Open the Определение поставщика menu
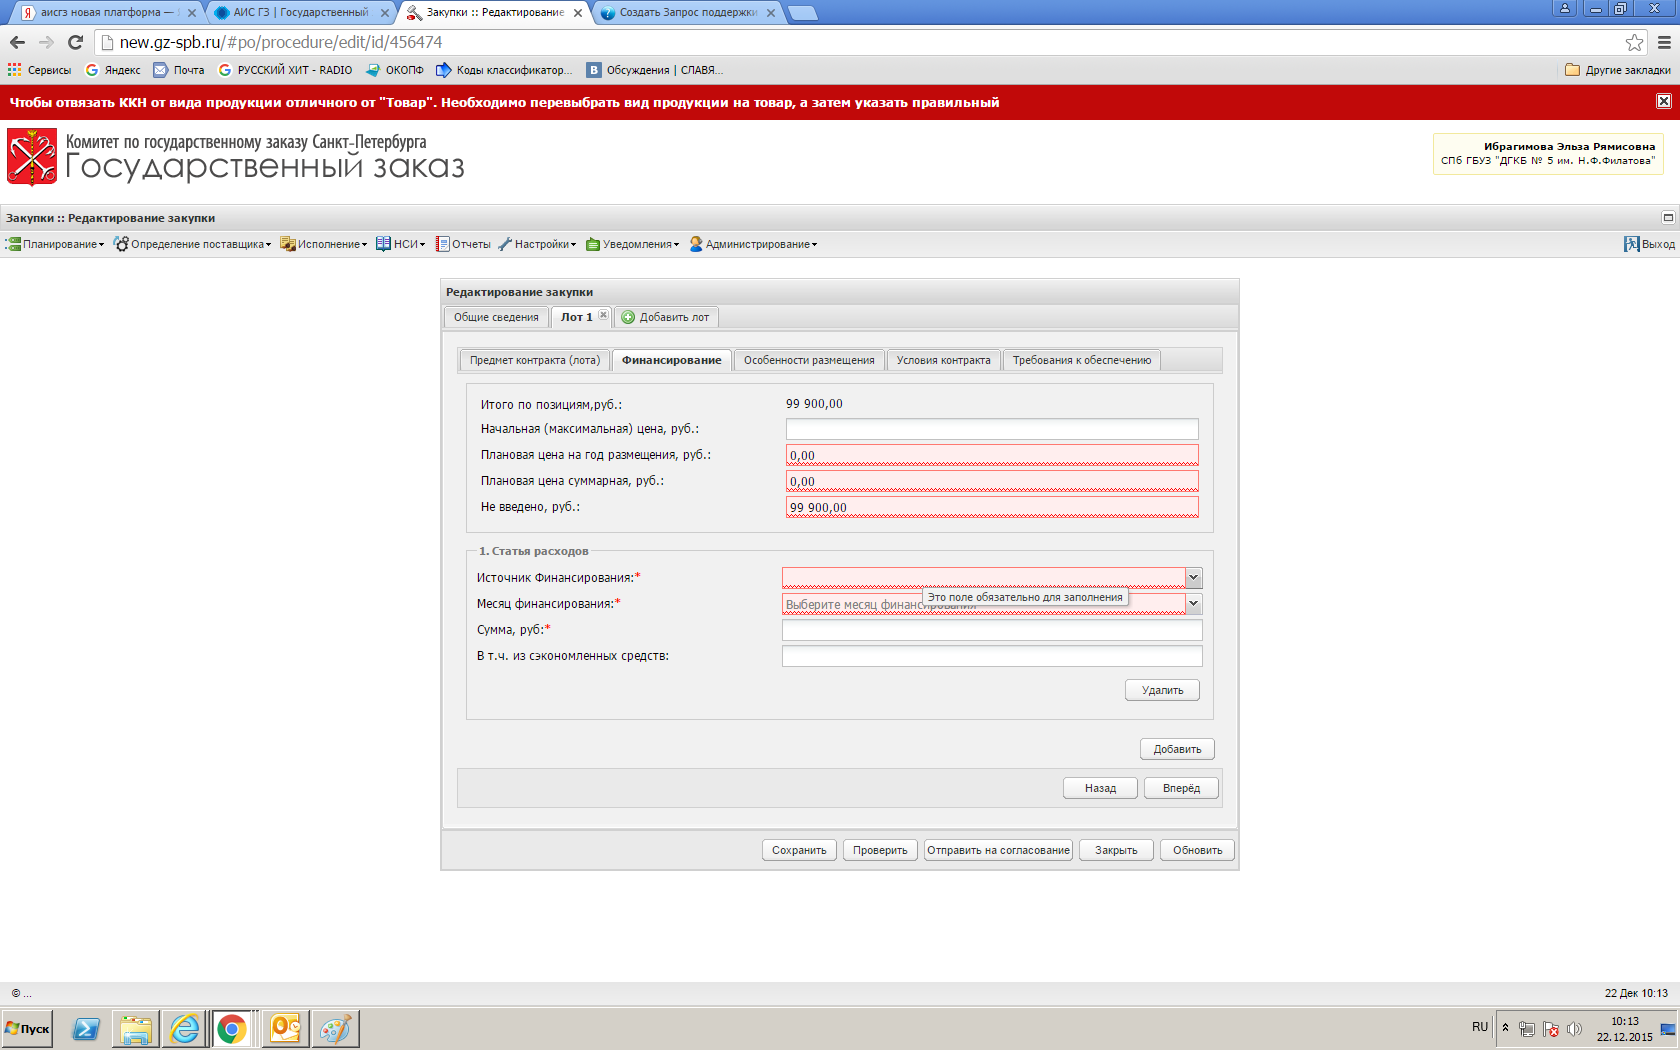 [192, 244]
